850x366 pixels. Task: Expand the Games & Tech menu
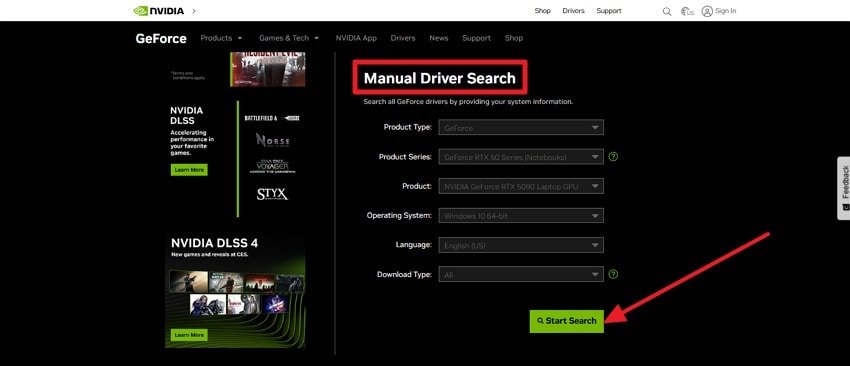(x=289, y=38)
